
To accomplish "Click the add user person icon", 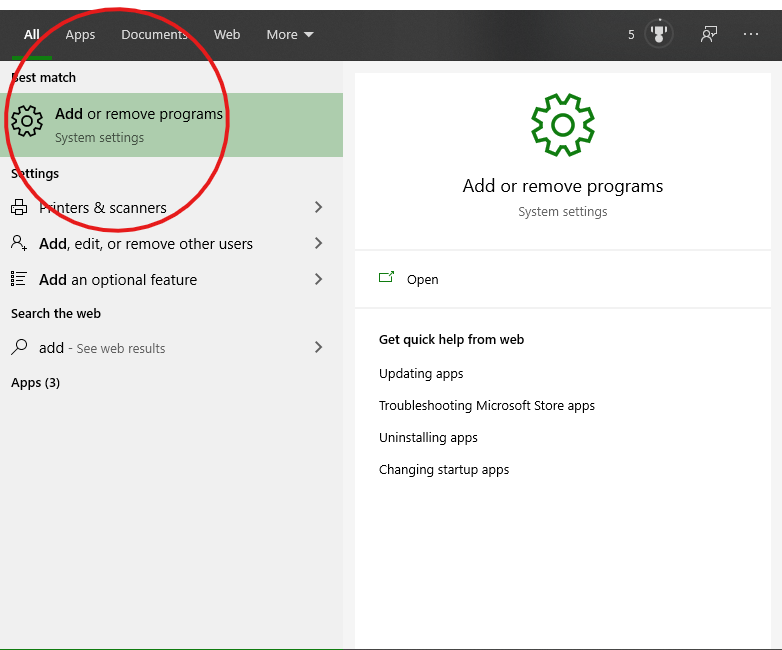I will tap(19, 243).
